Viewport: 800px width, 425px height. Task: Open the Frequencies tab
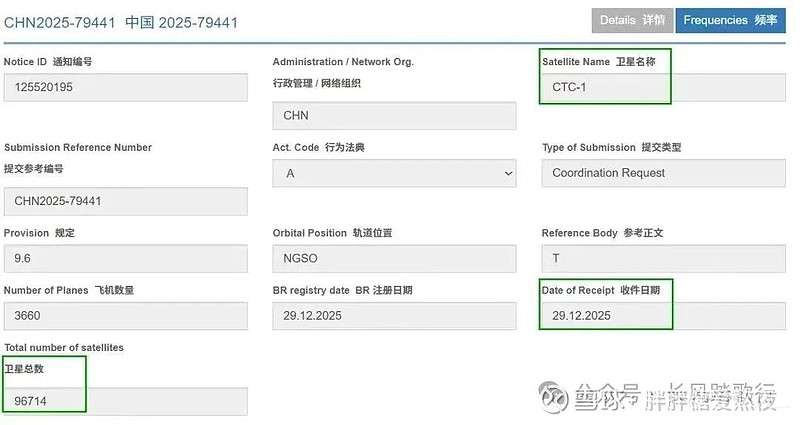(x=729, y=20)
